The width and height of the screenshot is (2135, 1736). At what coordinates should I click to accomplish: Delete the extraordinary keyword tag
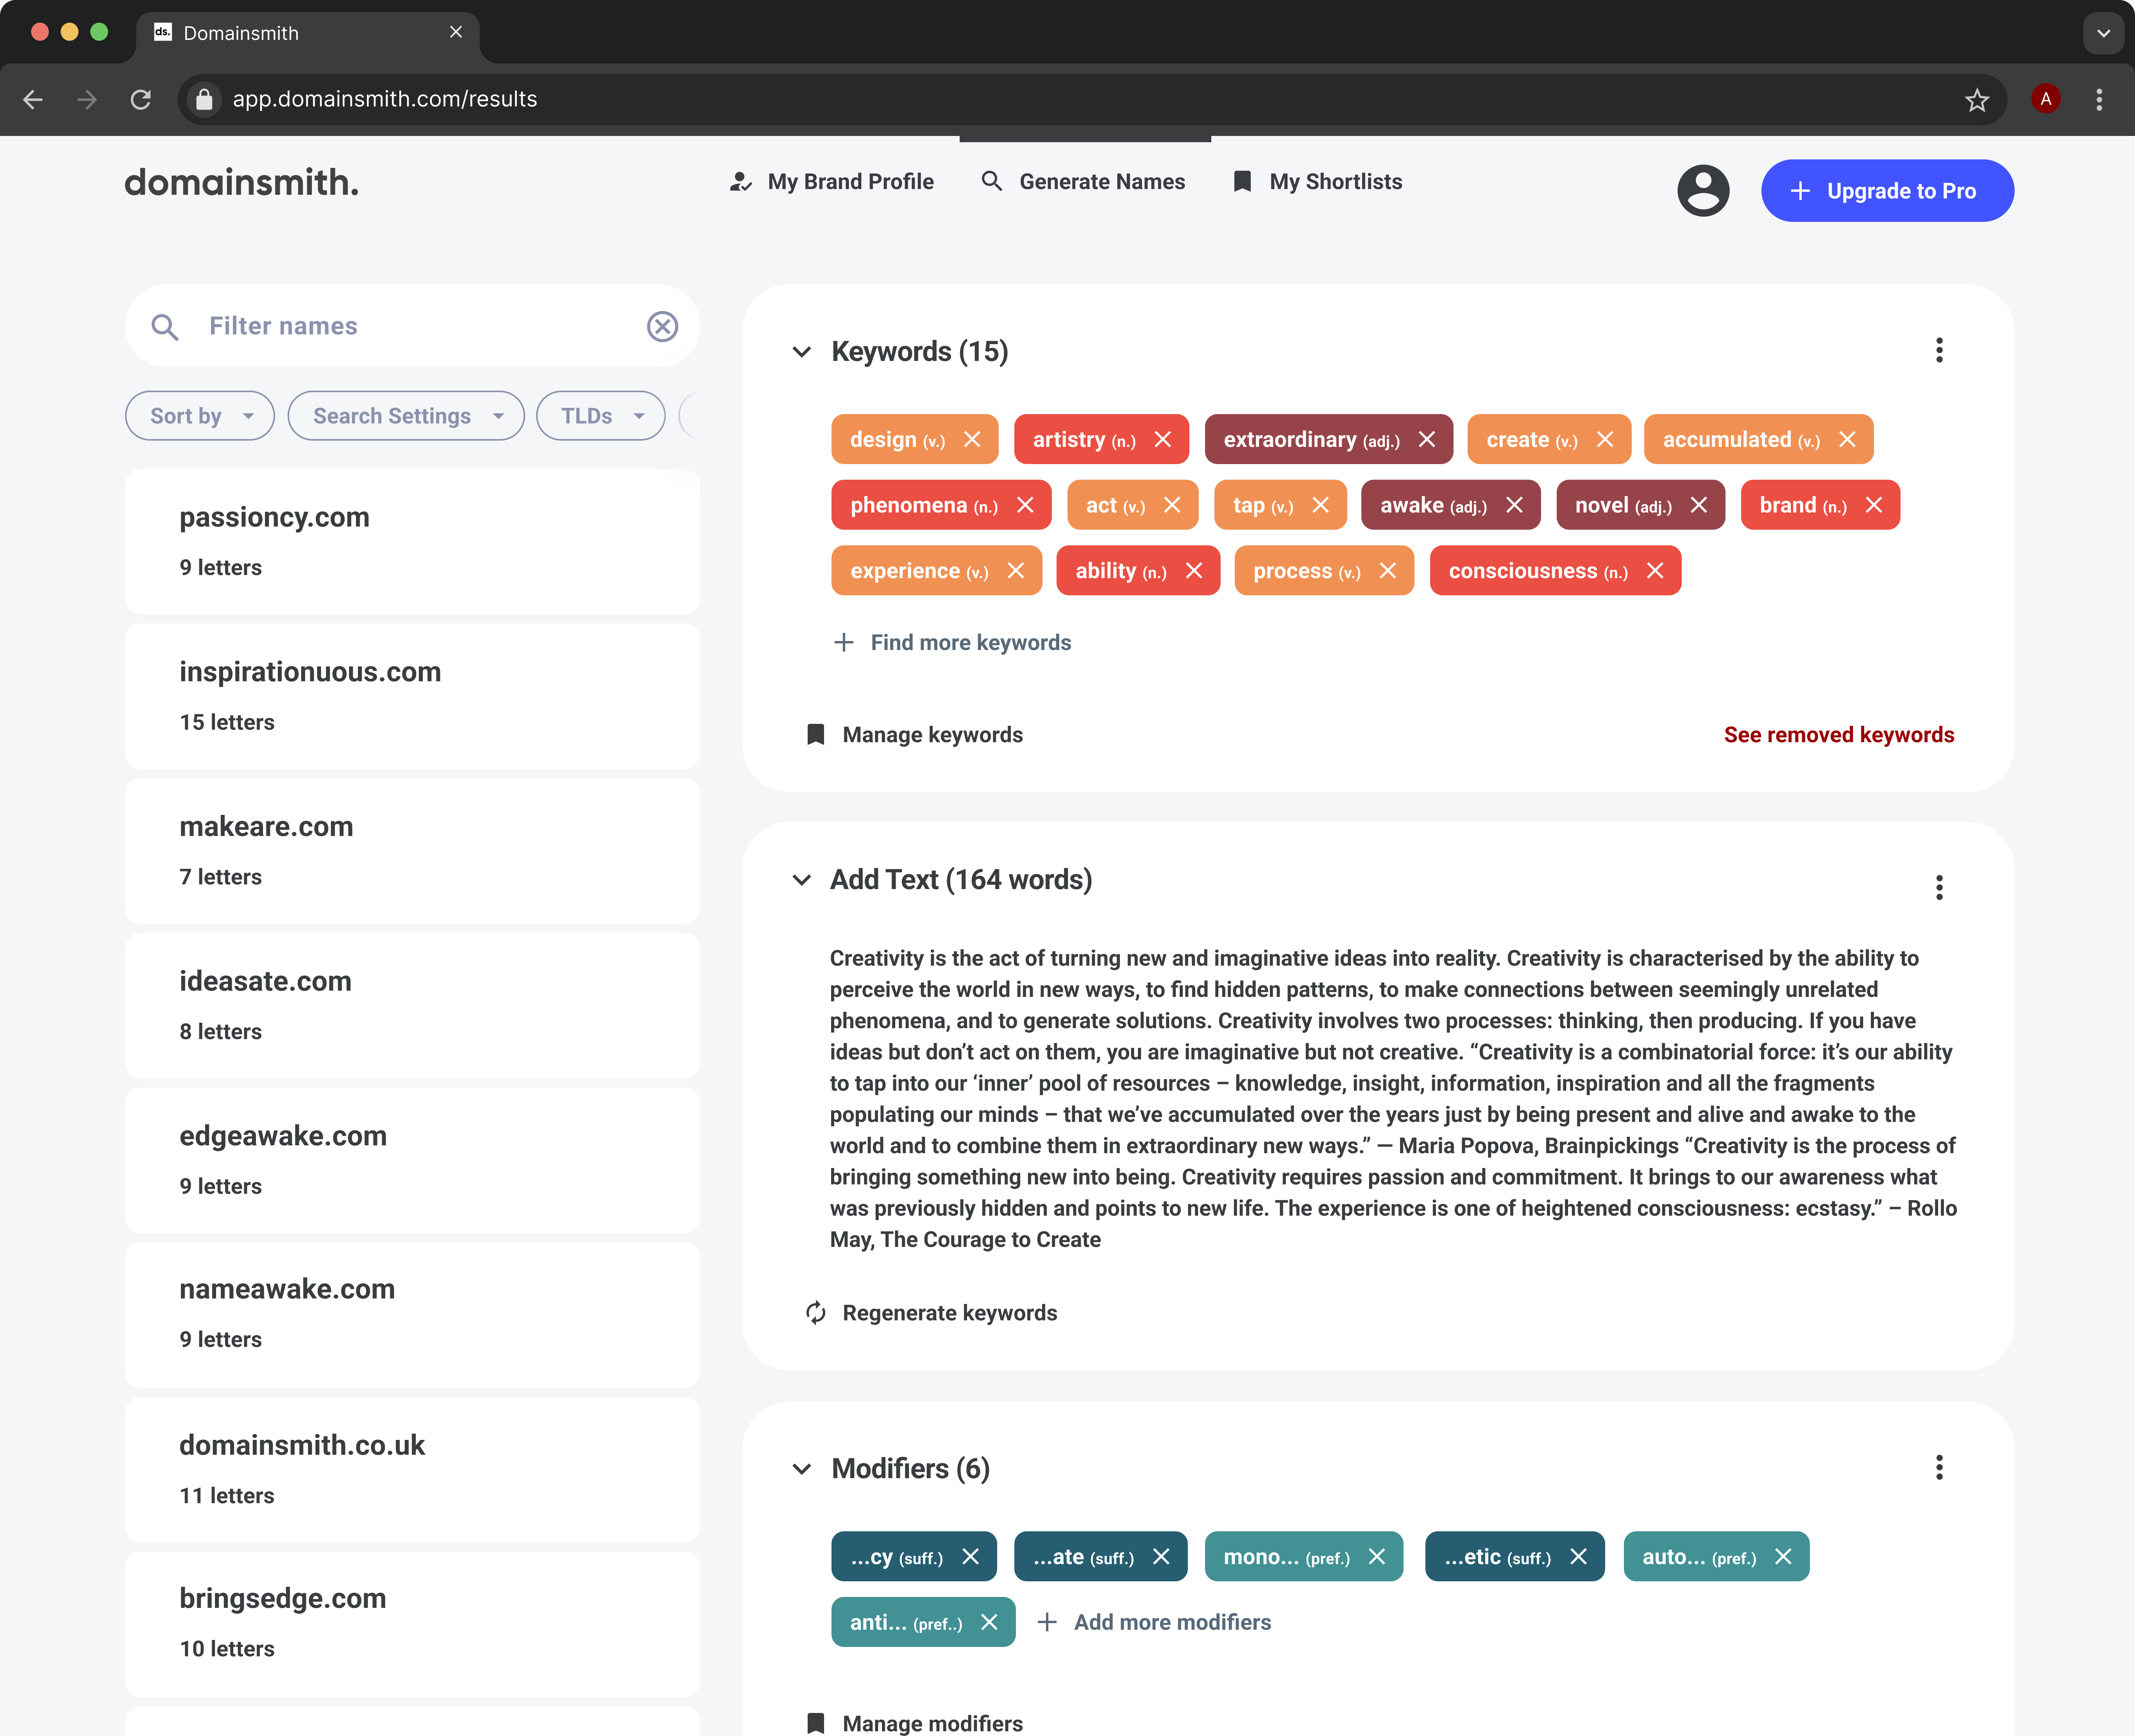point(1427,440)
